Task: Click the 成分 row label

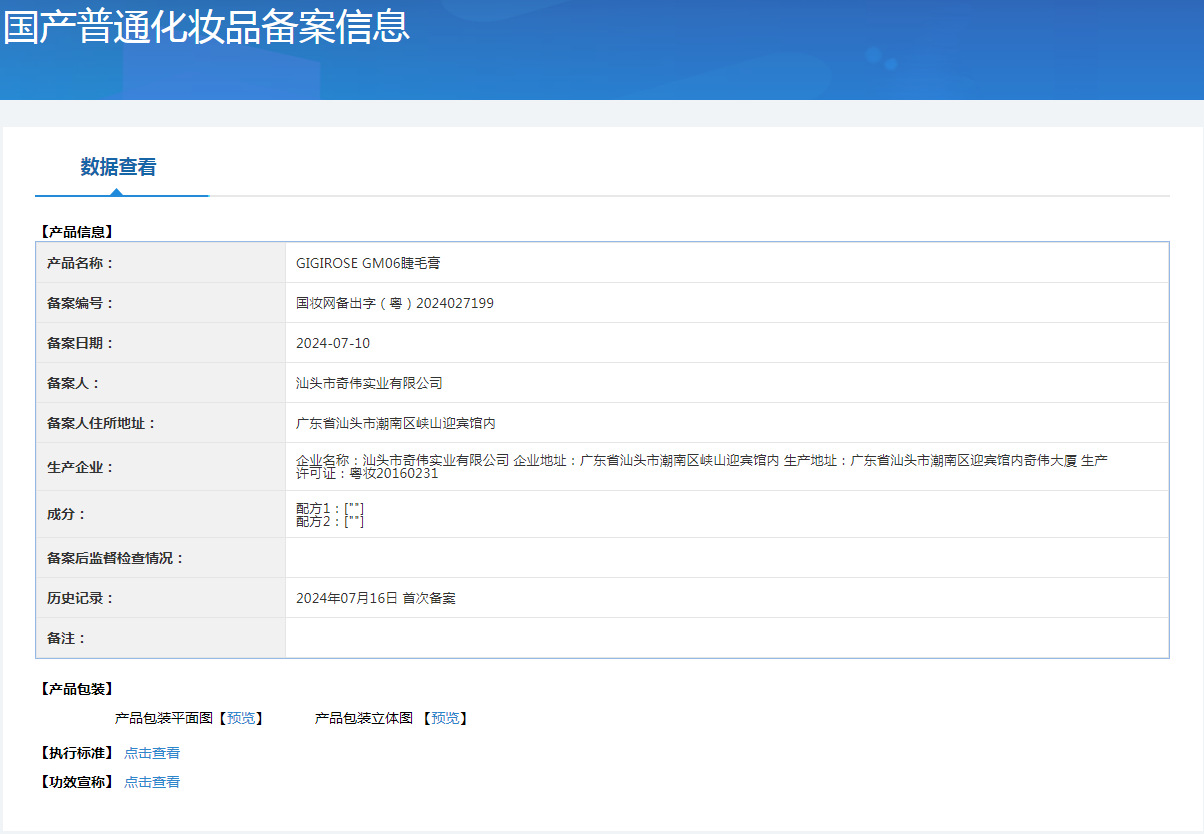Action: (67, 514)
